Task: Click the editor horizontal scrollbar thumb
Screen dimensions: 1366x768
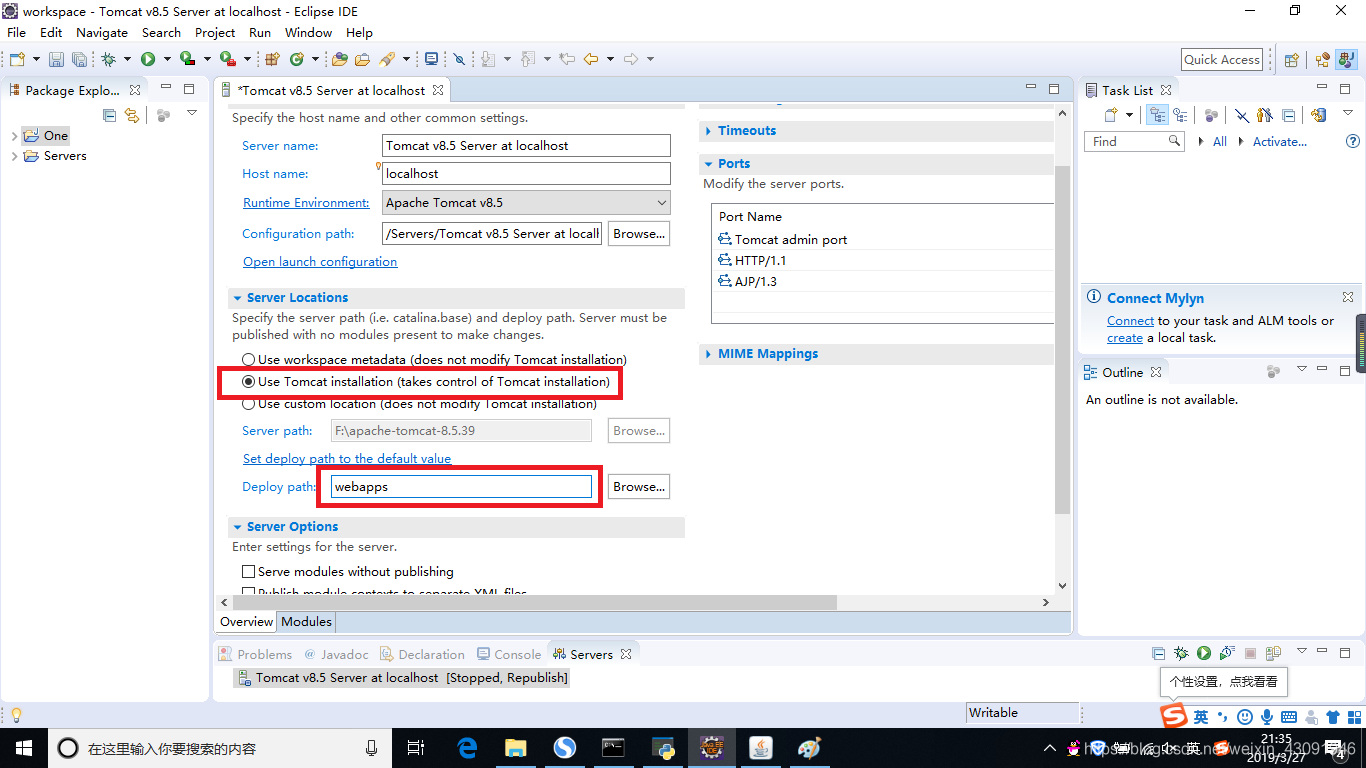Action: click(x=533, y=602)
